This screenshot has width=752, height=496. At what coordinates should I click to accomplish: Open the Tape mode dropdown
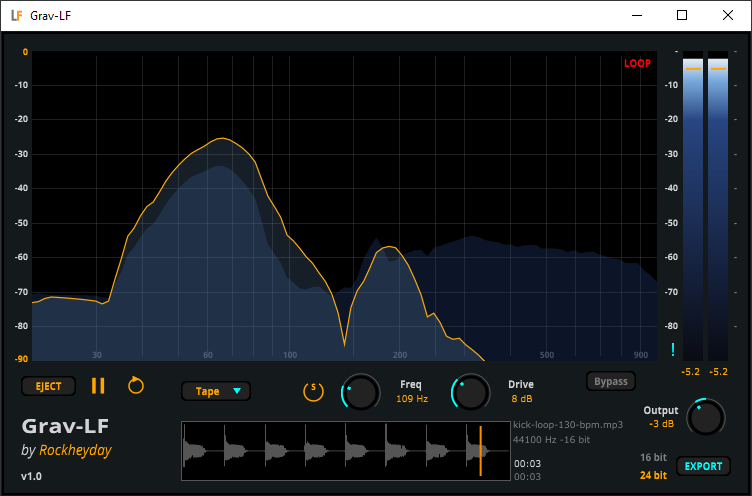point(216,391)
